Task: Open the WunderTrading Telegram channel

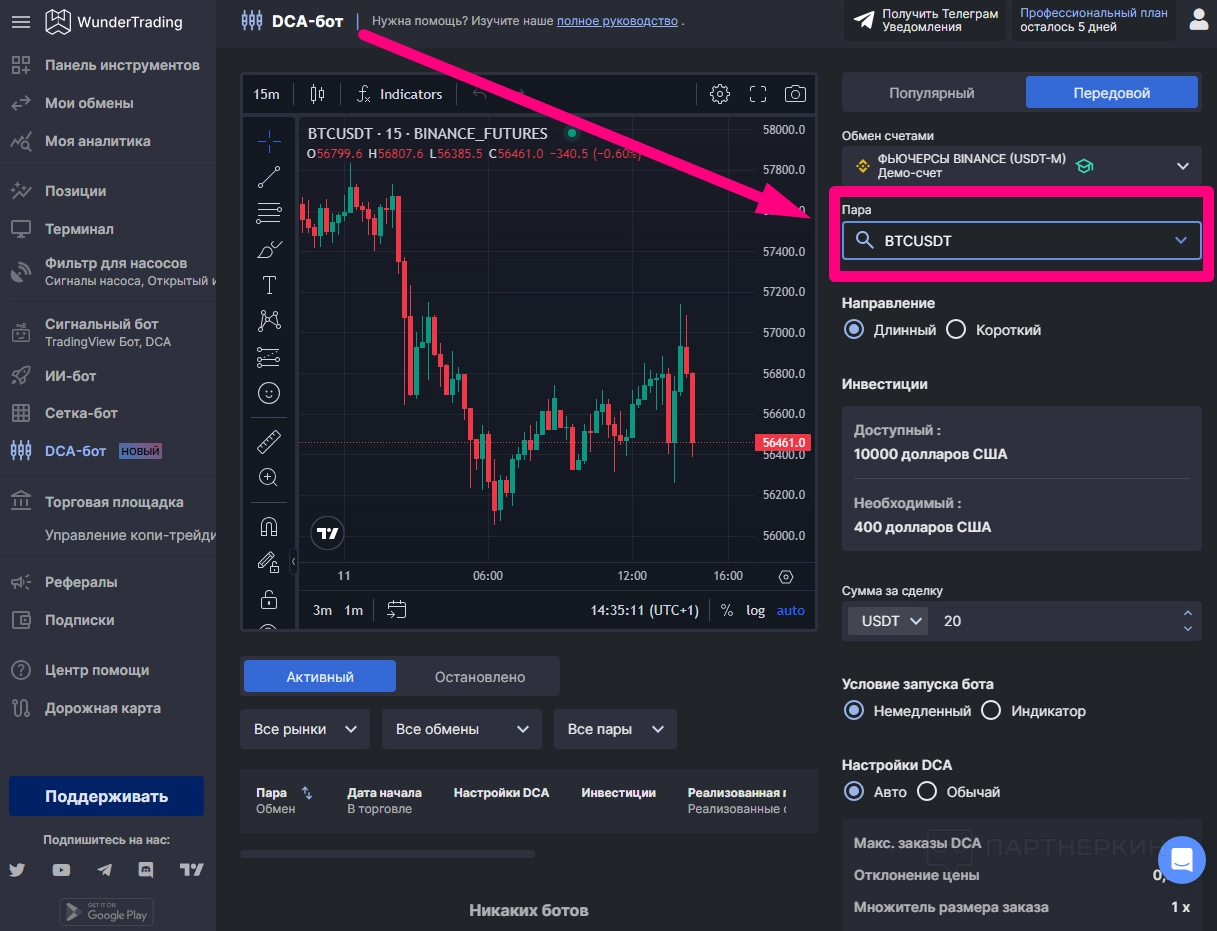Action: pyautogui.click(x=105, y=870)
